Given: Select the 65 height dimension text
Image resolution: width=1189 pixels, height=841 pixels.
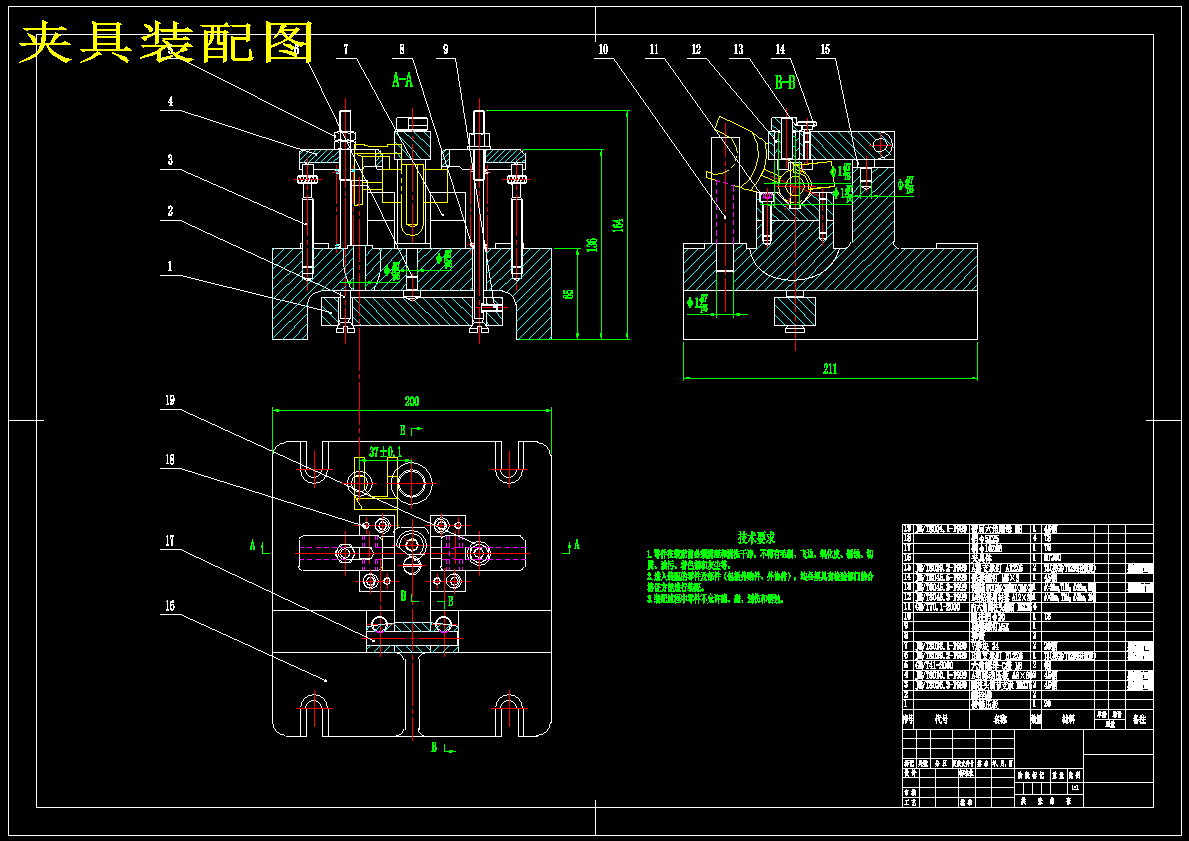Looking at the screenshot, I should (x=569, y=293).
